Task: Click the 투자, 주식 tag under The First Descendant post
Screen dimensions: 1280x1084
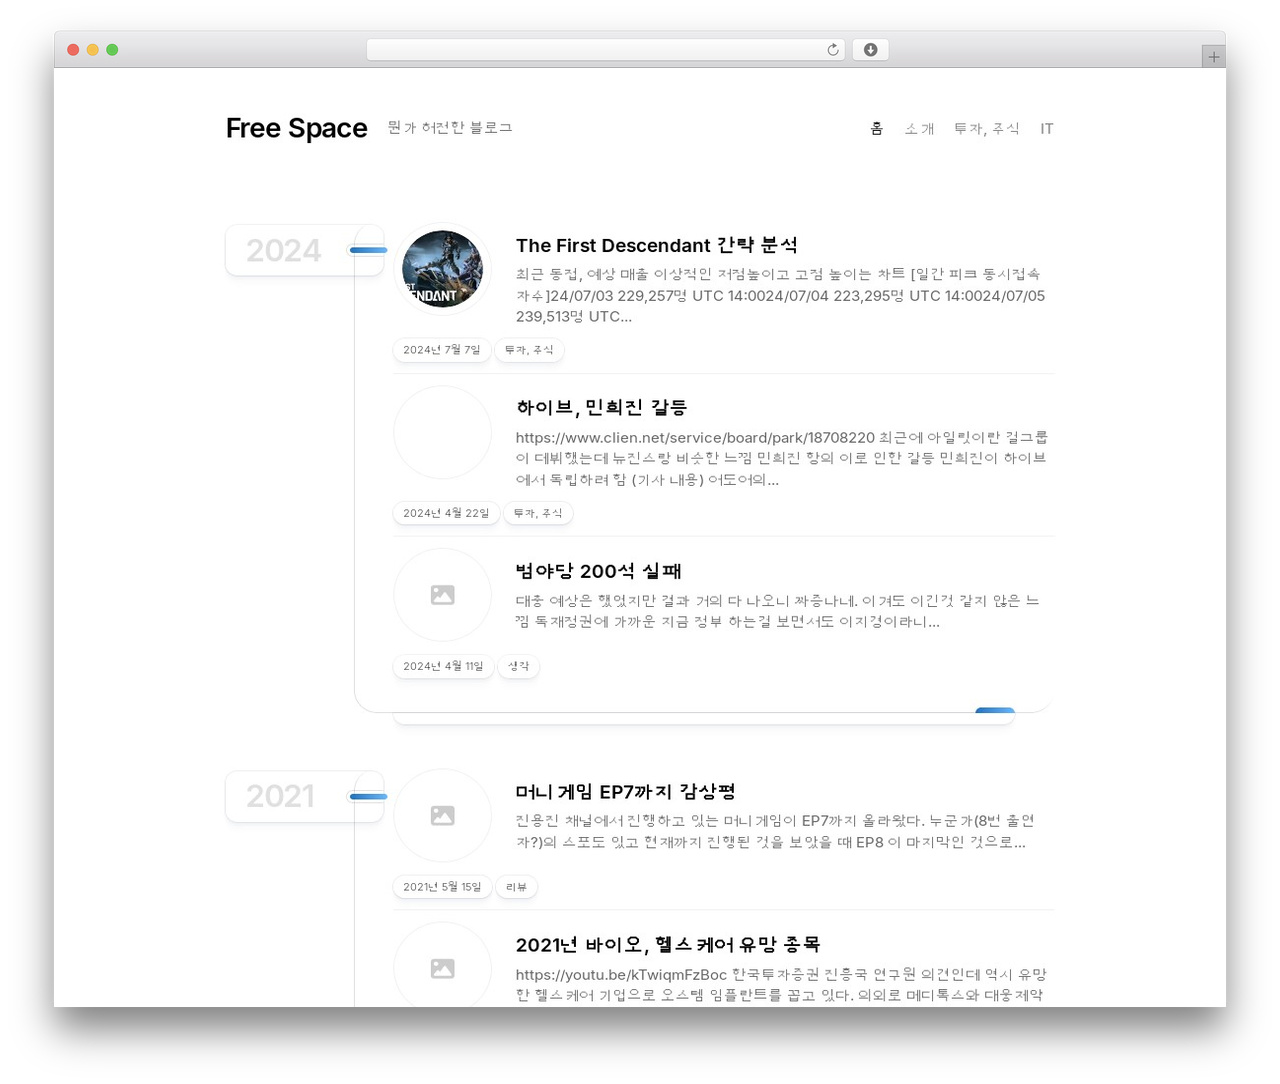Action: click(529, 350)
